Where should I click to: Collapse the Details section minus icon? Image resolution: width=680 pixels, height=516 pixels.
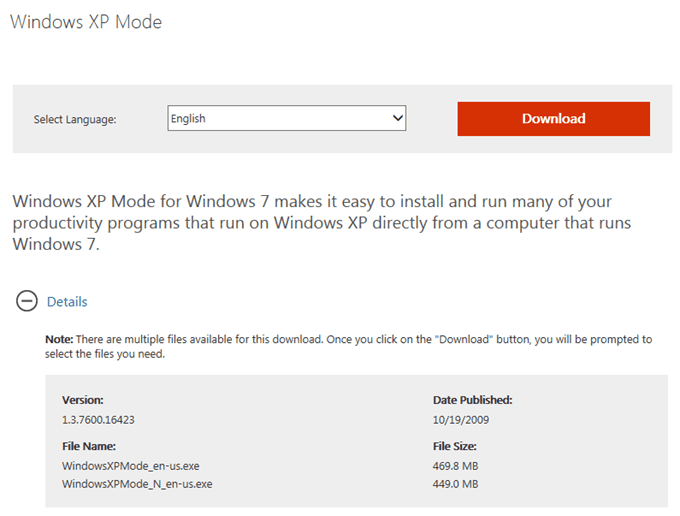[27, 301]
